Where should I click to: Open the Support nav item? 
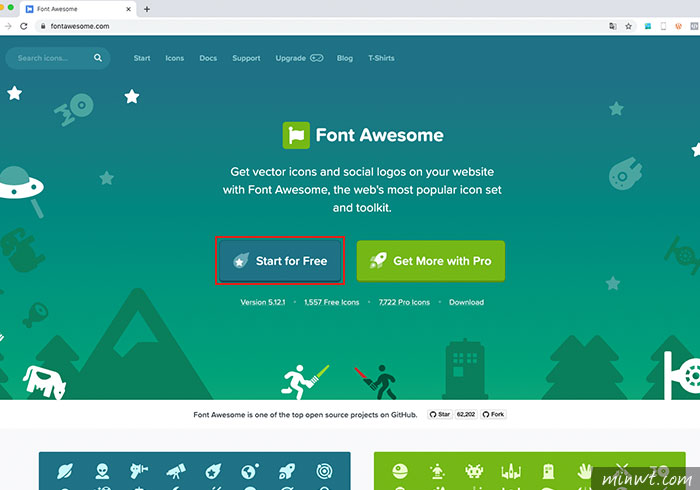pyautogui.click(x=246, y=58)
